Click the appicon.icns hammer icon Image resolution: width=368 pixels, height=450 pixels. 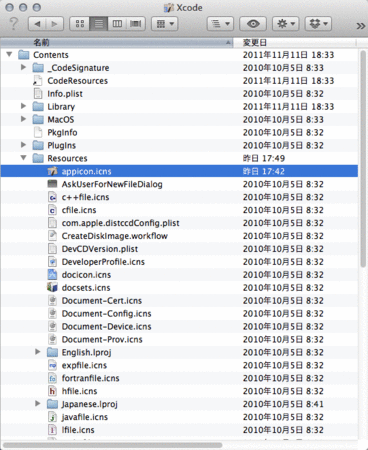(x=52, y=171)
